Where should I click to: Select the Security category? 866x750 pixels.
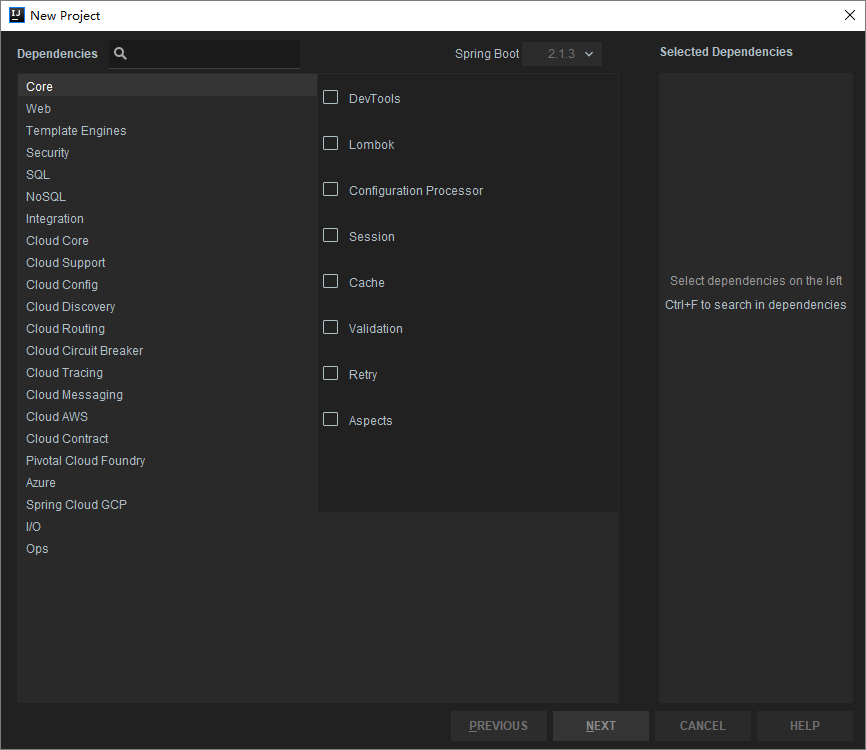point(167,153)
